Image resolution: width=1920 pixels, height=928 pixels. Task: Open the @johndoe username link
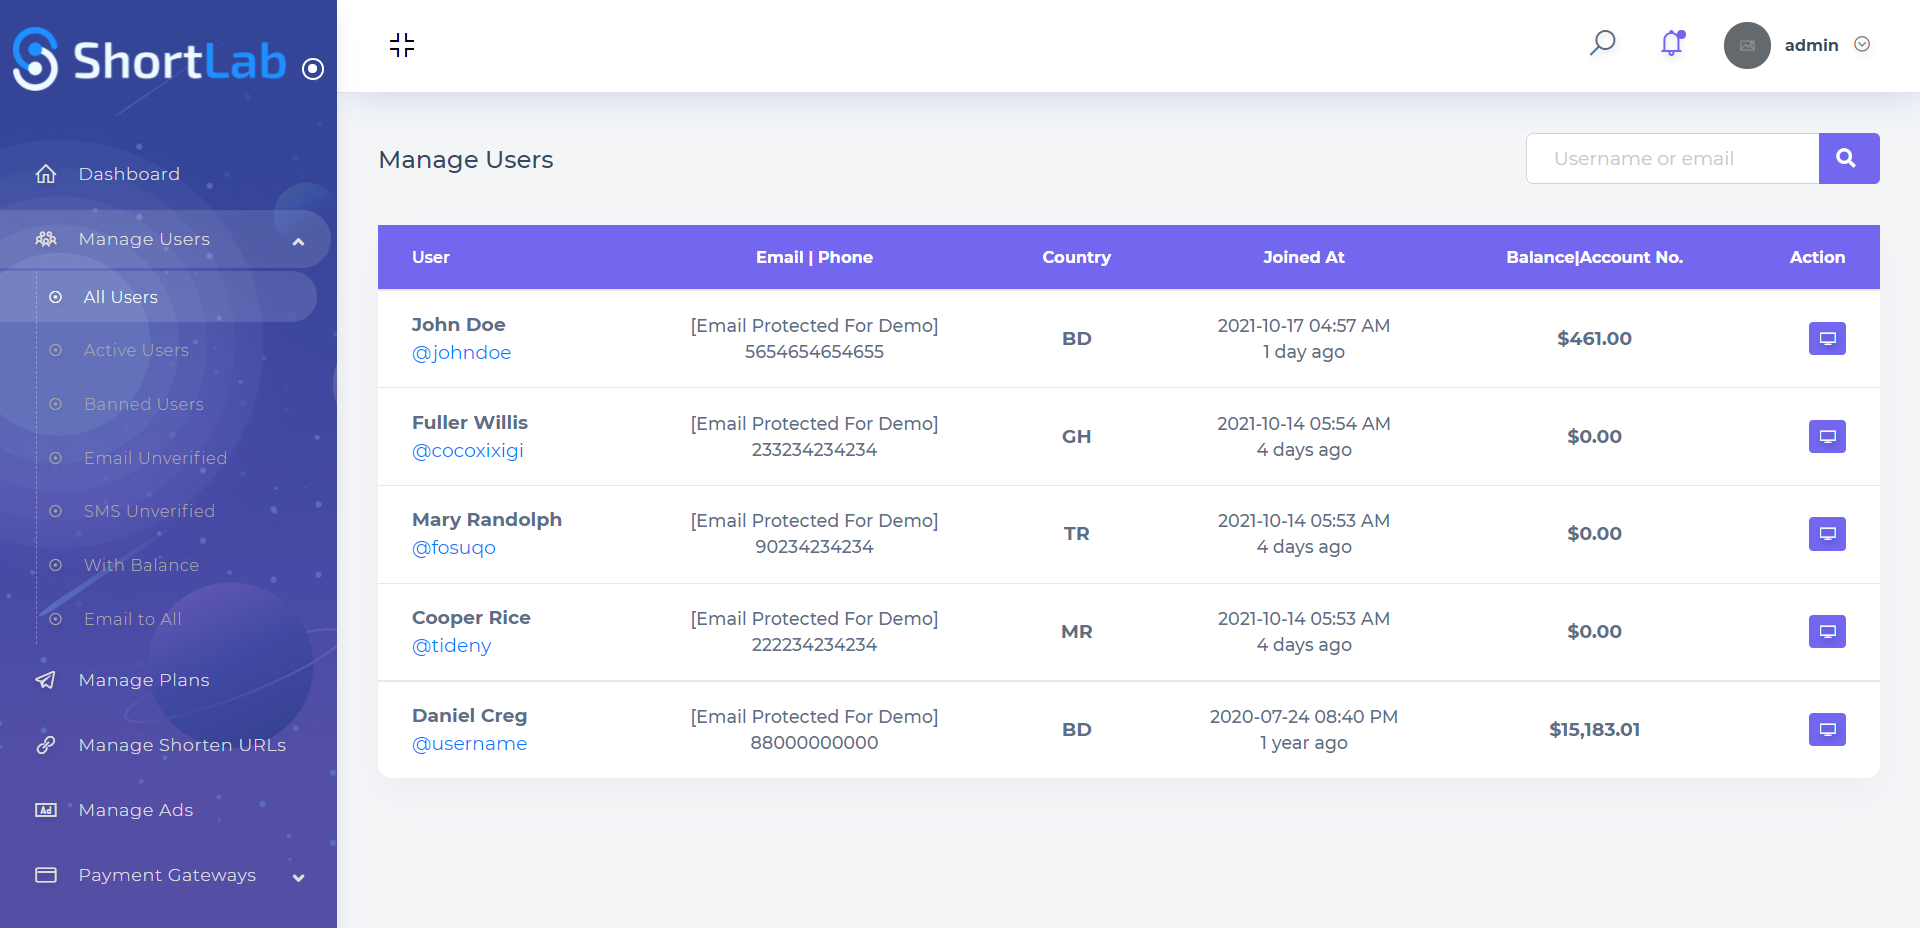click(x=461, y=353)
